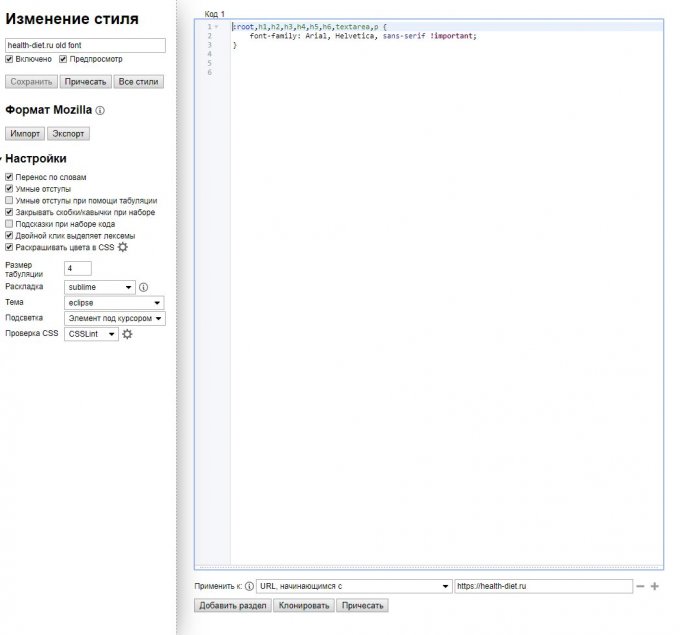Collapse the code fold arrow on line 1
Image resolution: width=680 pixels, height=635 pixels.
click(x=217, y=27)
